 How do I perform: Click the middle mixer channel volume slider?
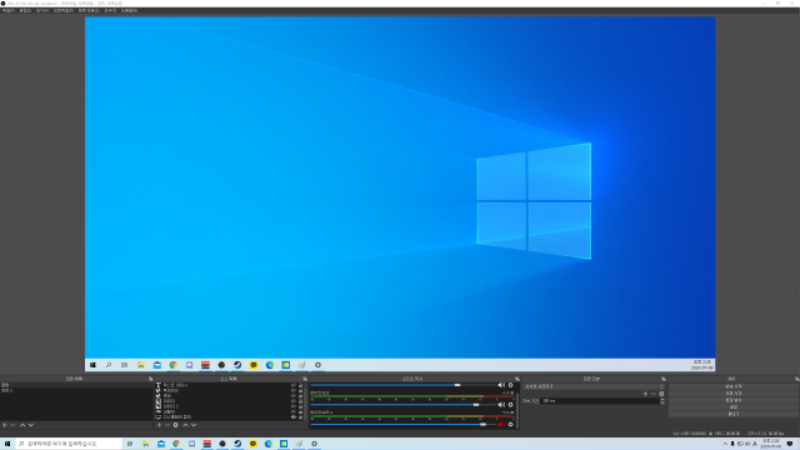point(403,405)
